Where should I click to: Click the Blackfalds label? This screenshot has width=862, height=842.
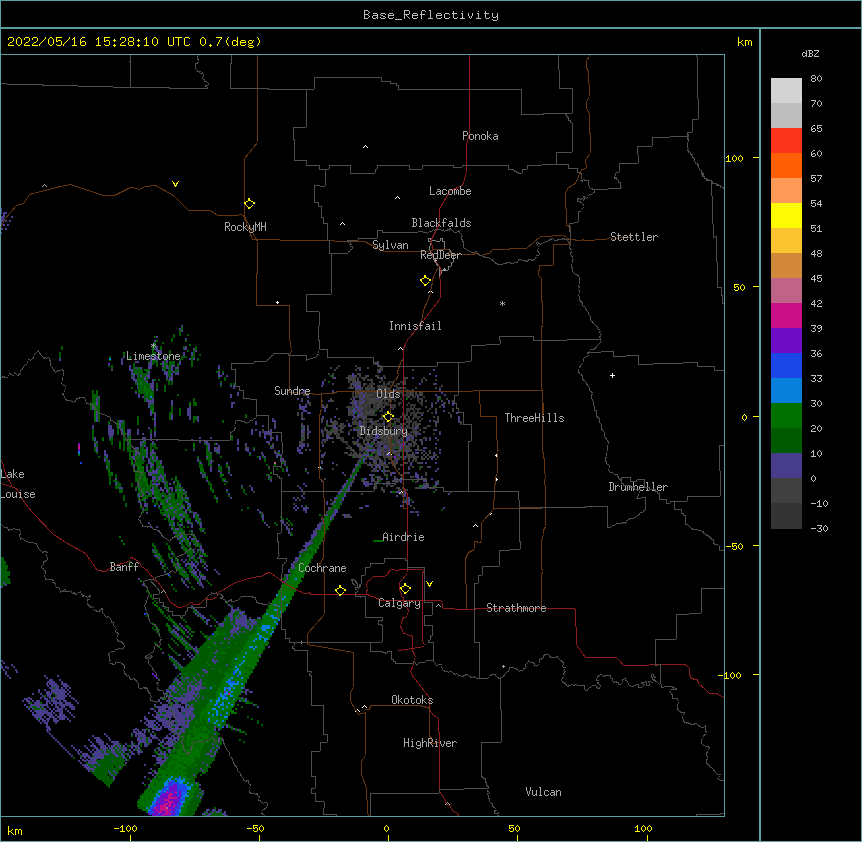coord(441,223)
